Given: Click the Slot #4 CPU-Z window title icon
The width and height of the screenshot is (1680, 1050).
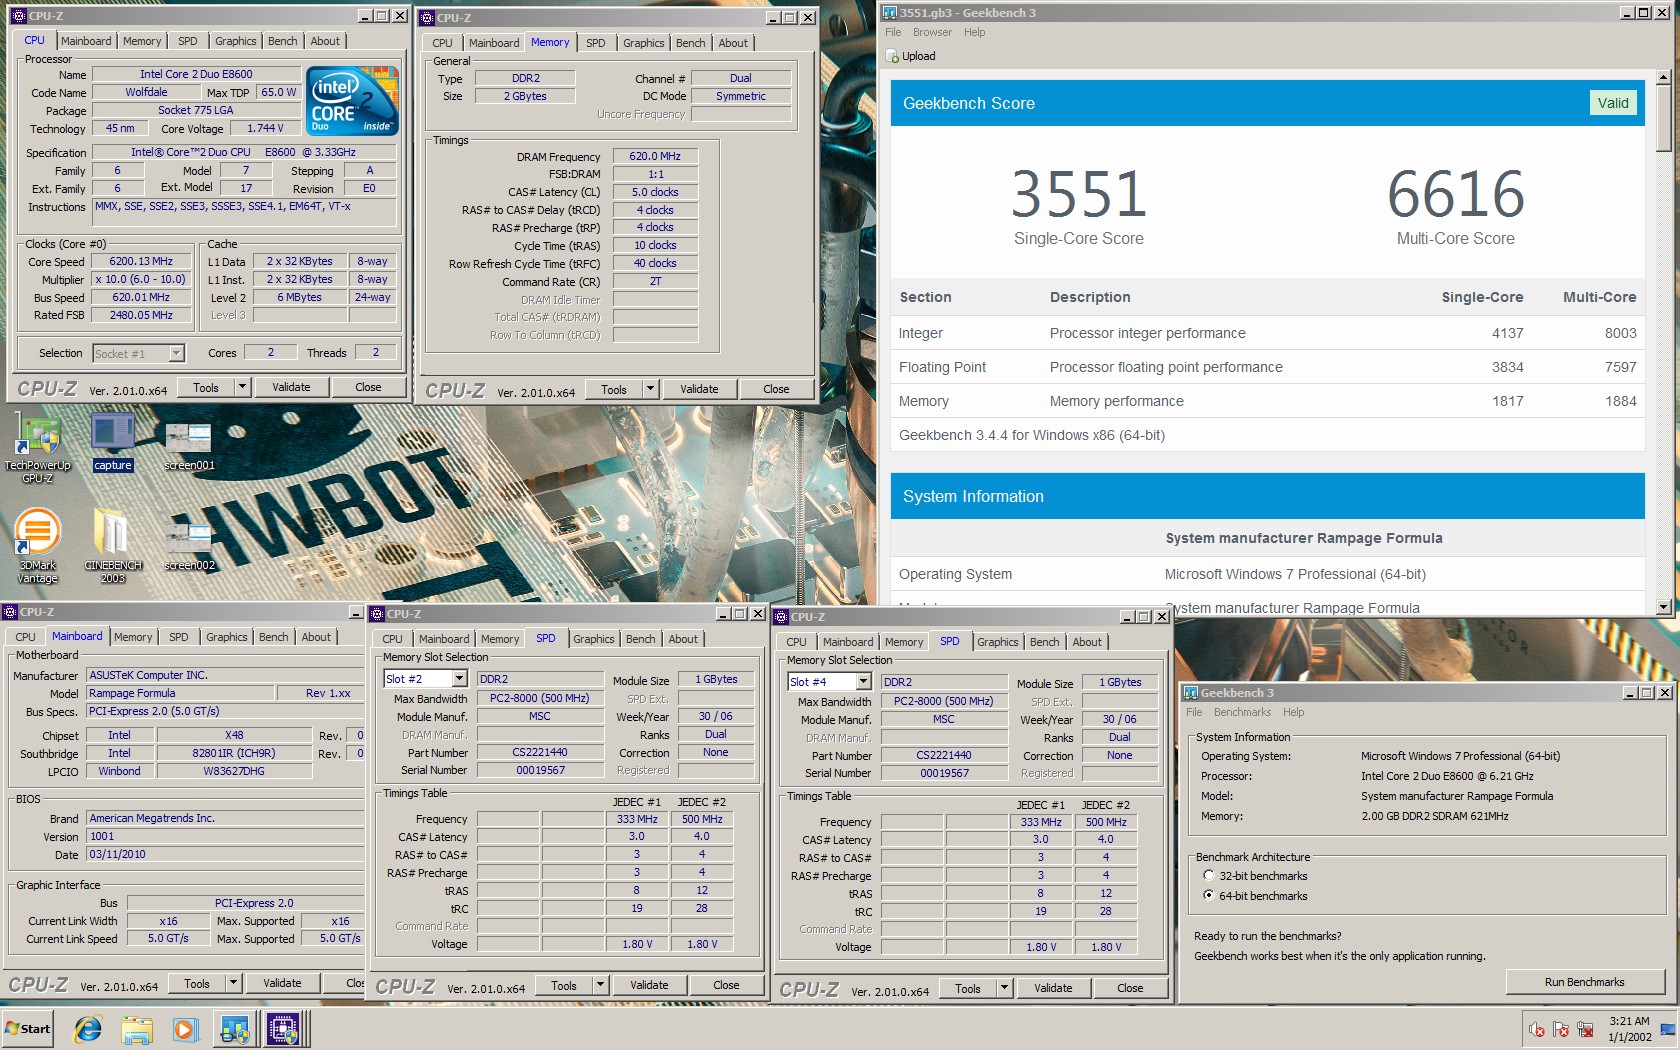Looking at the screenshot, I should tap(782, 617).
